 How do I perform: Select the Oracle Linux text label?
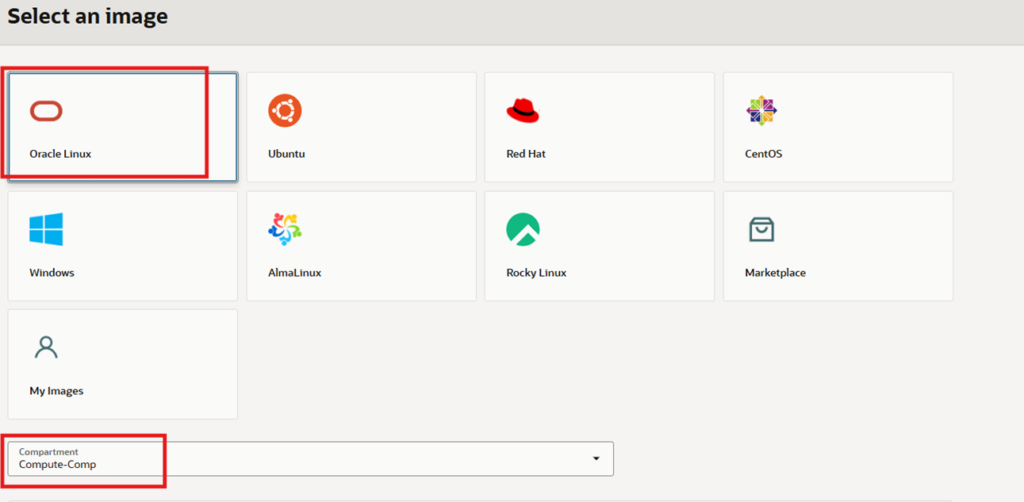pos(61,154)
